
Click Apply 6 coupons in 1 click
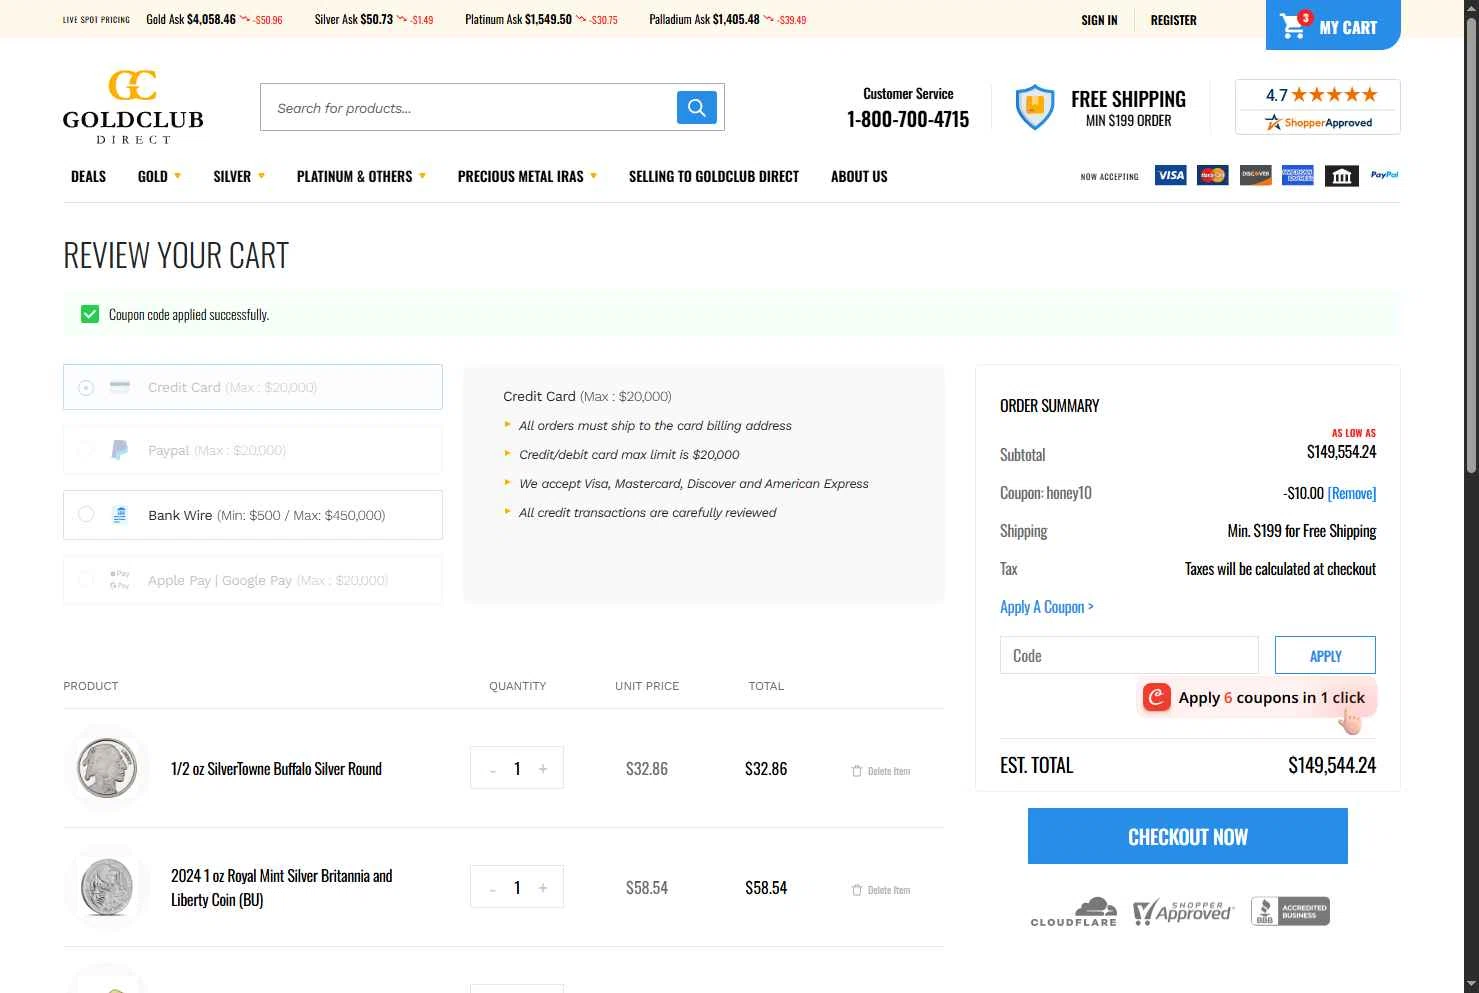pos(1257,698)
